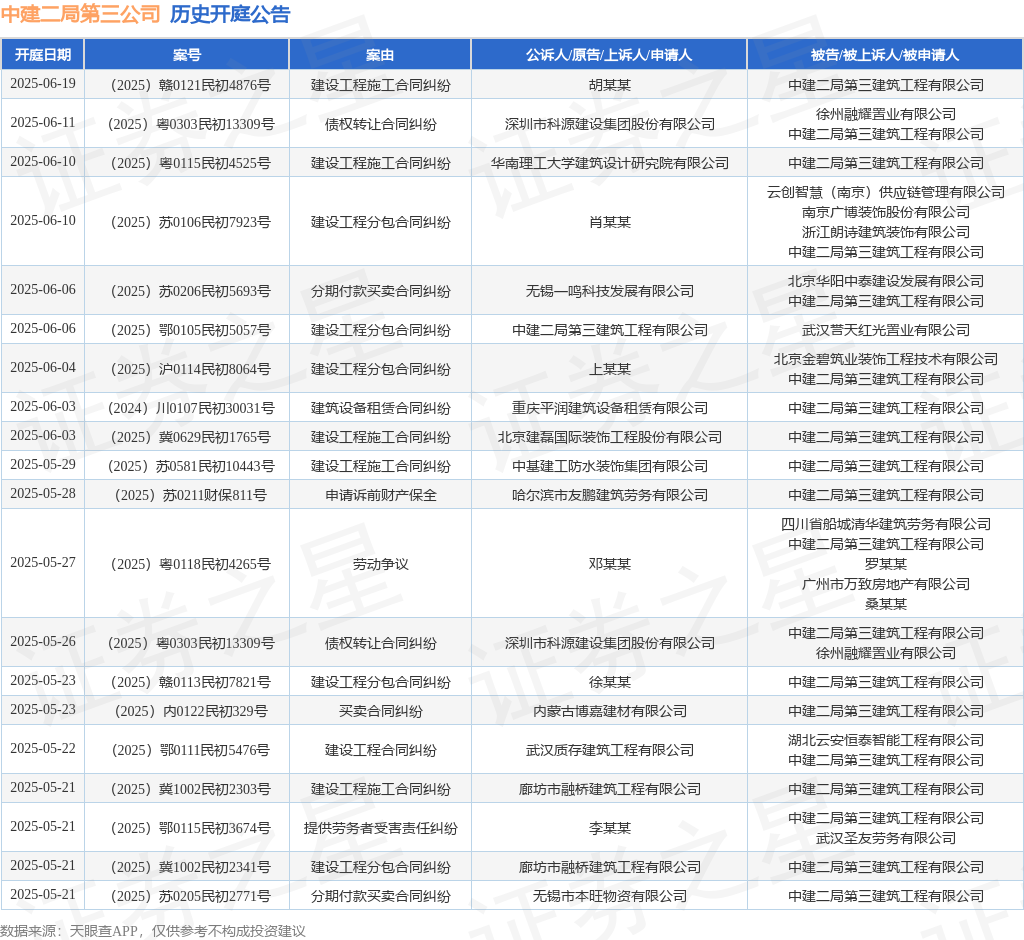
Task: Click plaintiff 邓某某
Action: [x=610, y=564]
